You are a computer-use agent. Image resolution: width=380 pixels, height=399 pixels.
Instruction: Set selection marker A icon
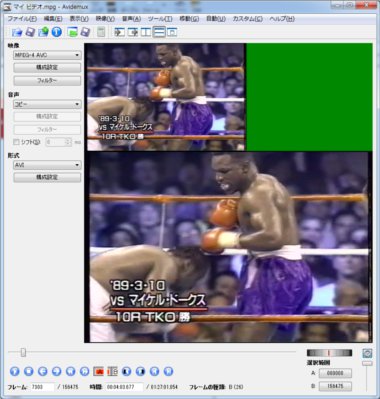[x=99, y=371]
